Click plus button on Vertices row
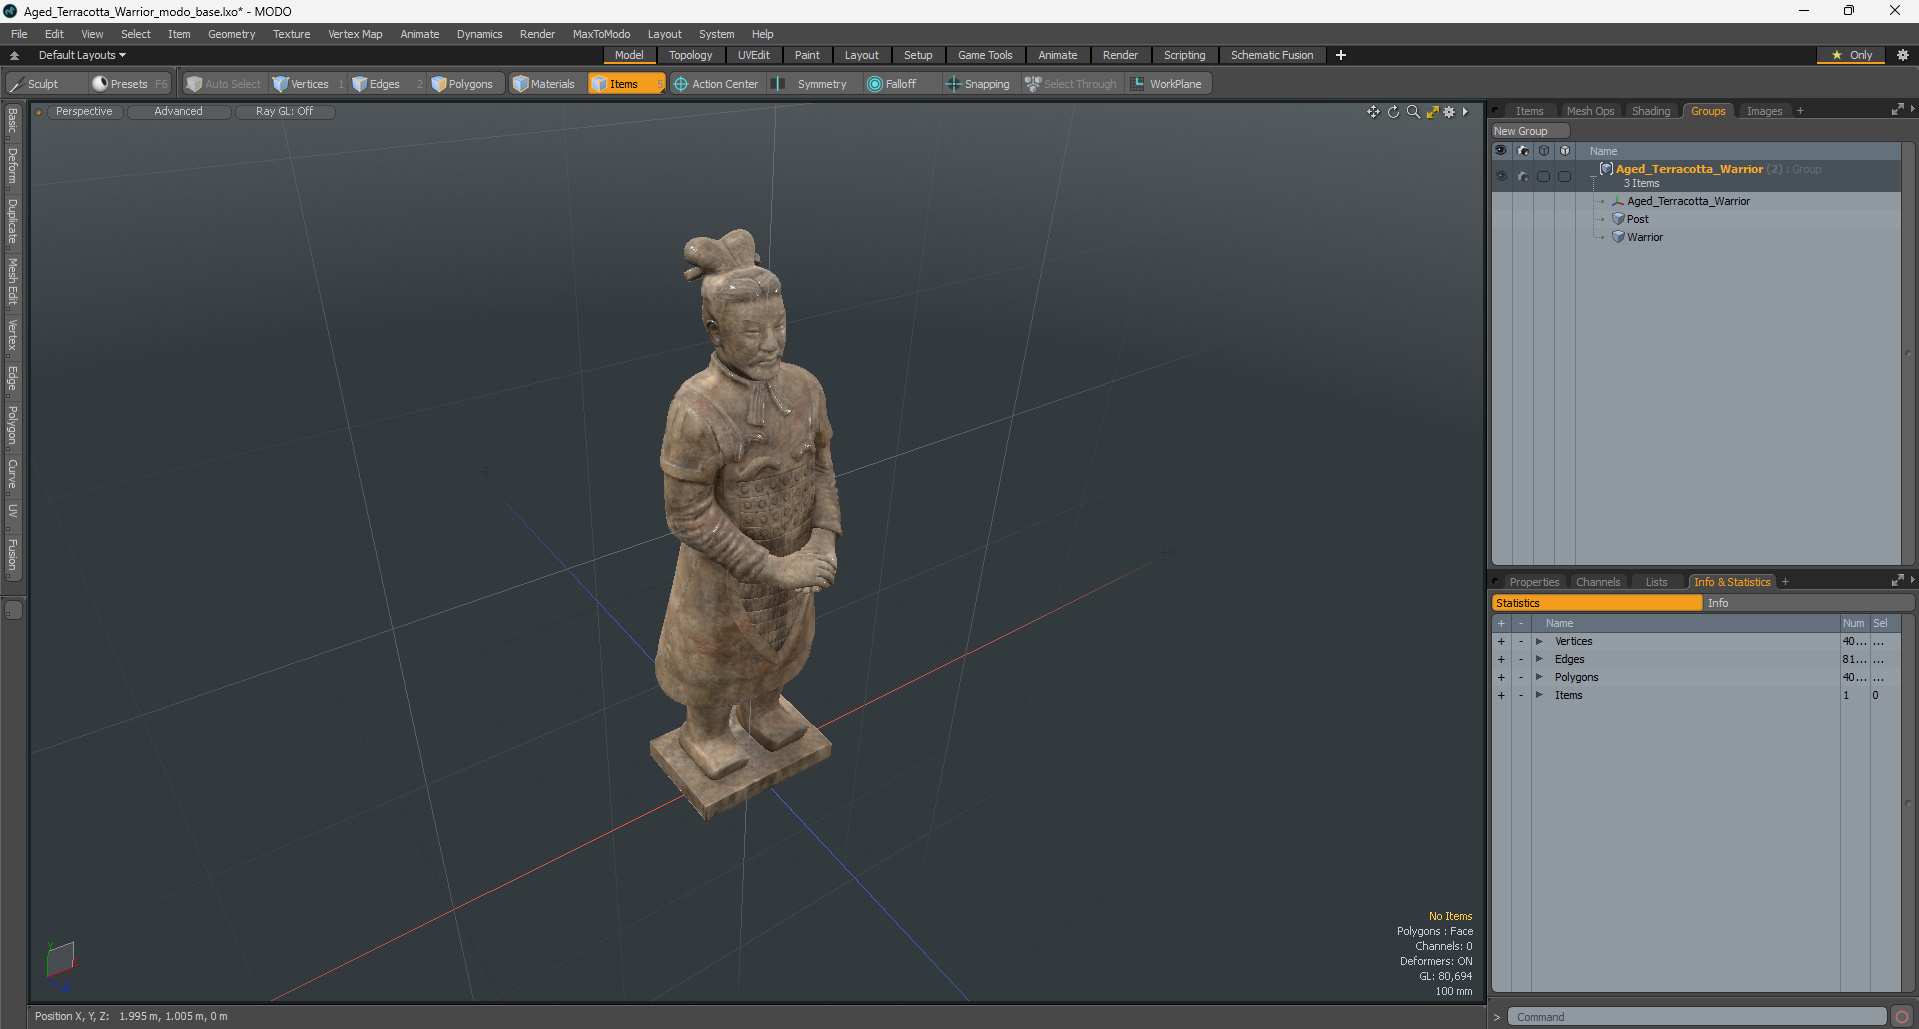This screenshot has height=1029, width=1919. pyautogui.click(x=1501, y=641)
